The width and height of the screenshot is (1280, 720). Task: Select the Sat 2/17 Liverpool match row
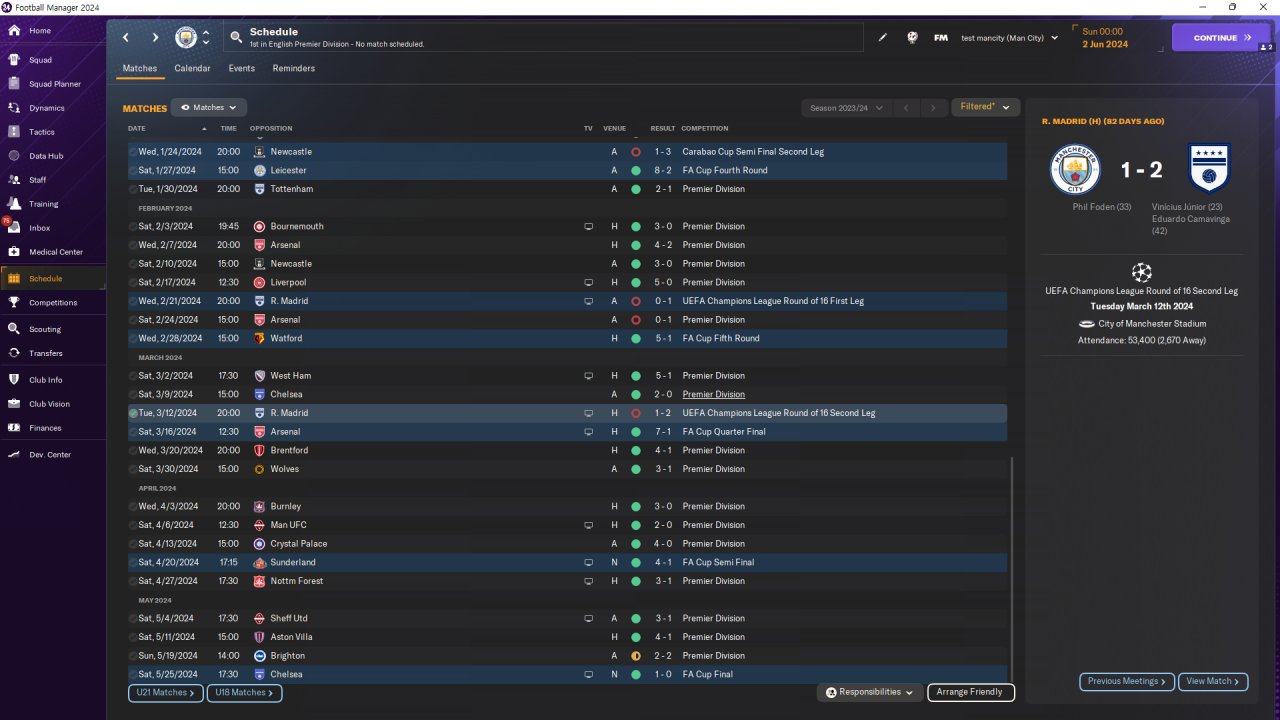567,282
